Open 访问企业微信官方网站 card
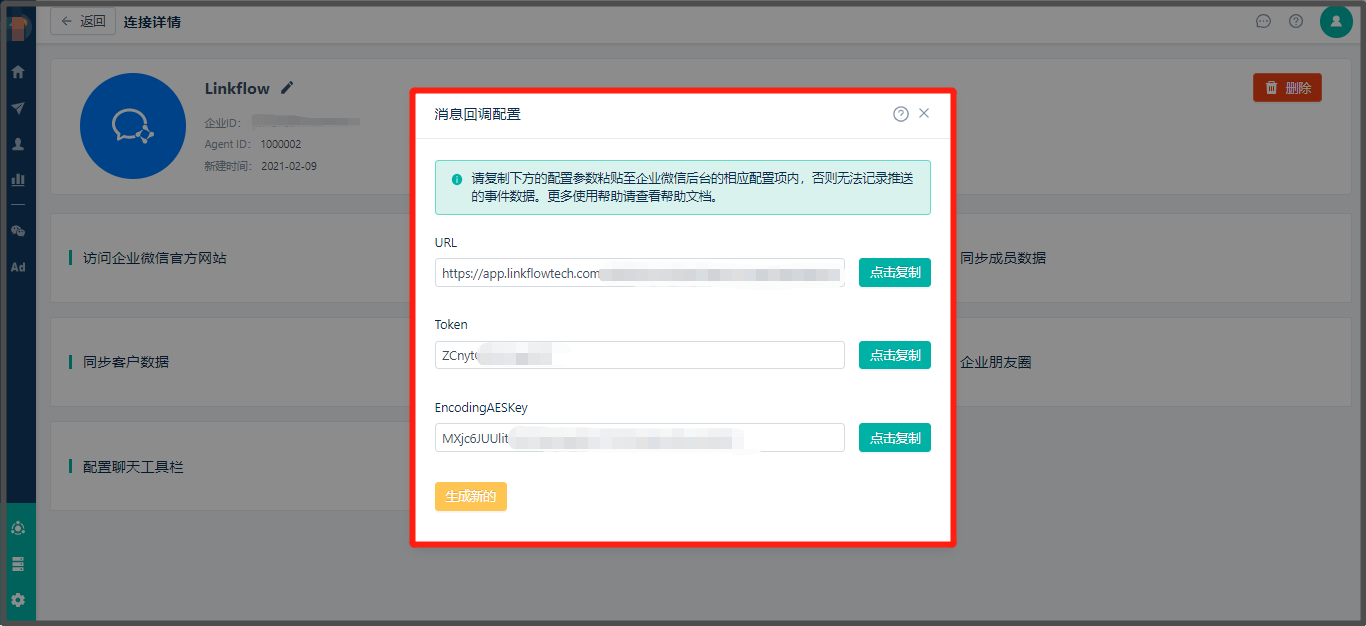The height and width of the screenshot is (626, 1366). click(x=230, y=258)
